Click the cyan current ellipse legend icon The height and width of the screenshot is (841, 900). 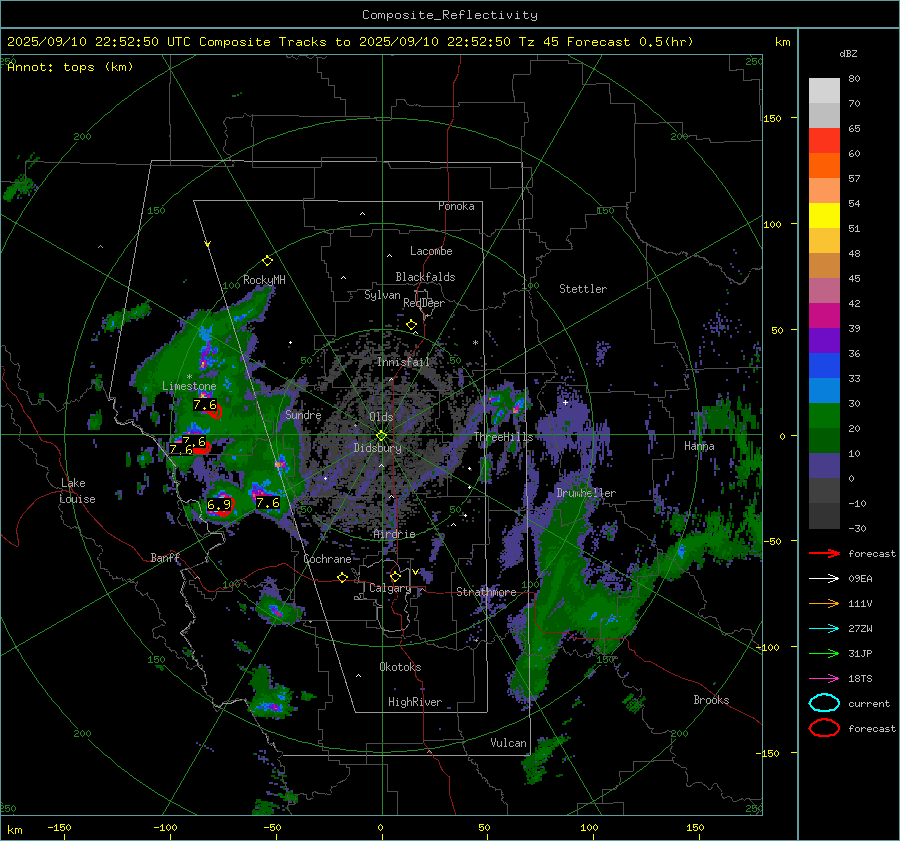[x=824, y=703]
